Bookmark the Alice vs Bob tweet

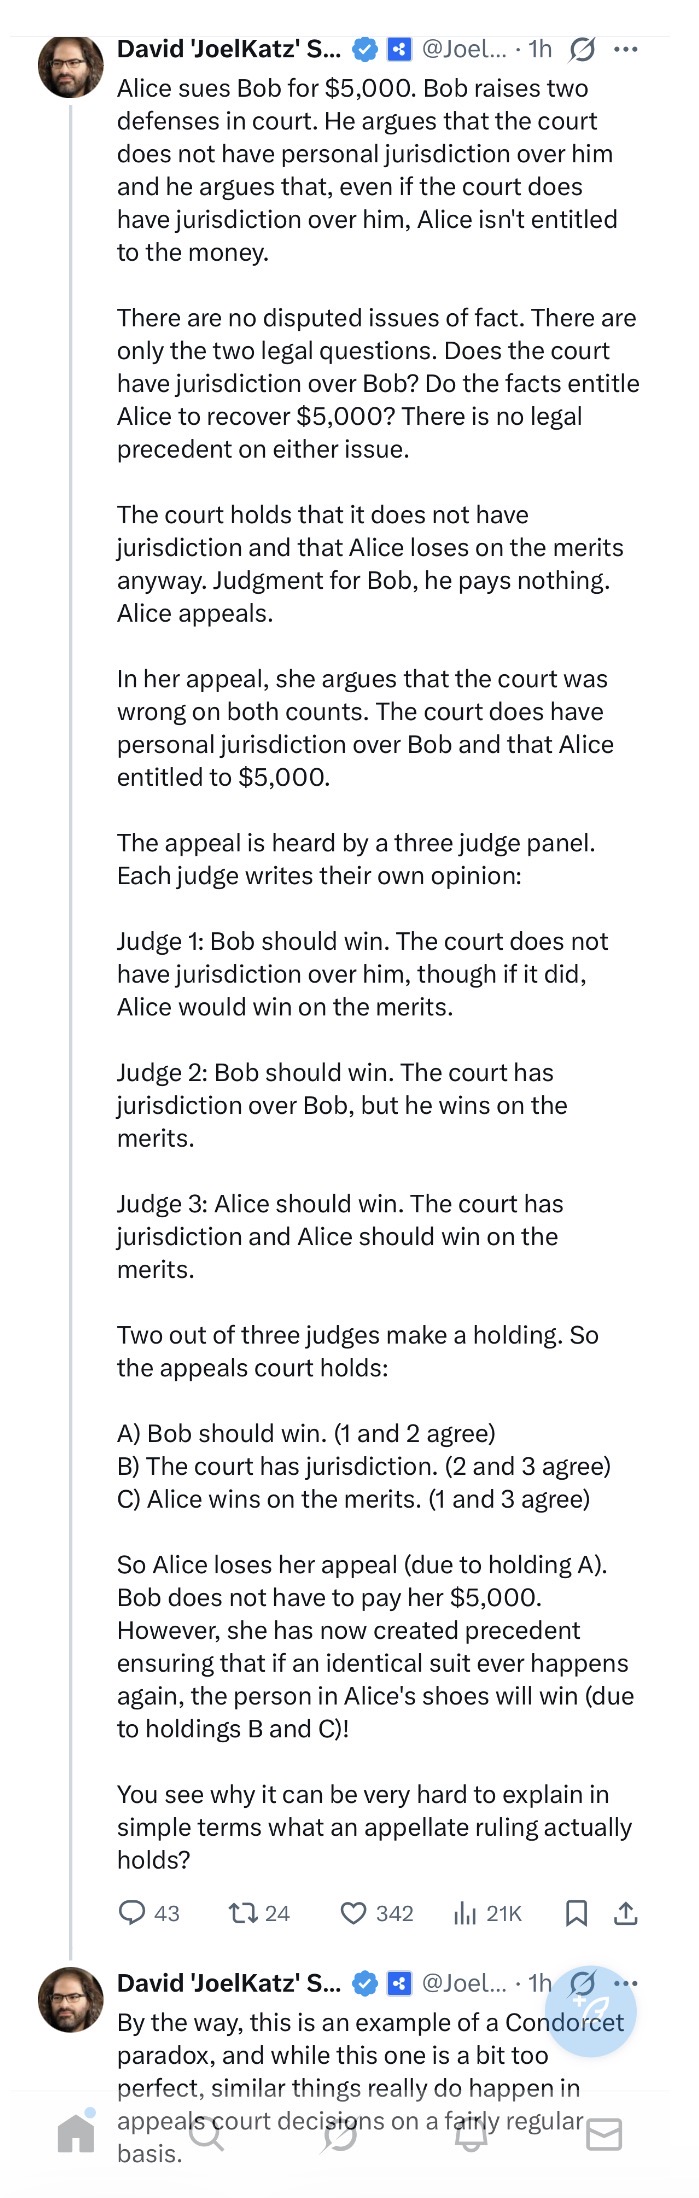click(576, 1913)
